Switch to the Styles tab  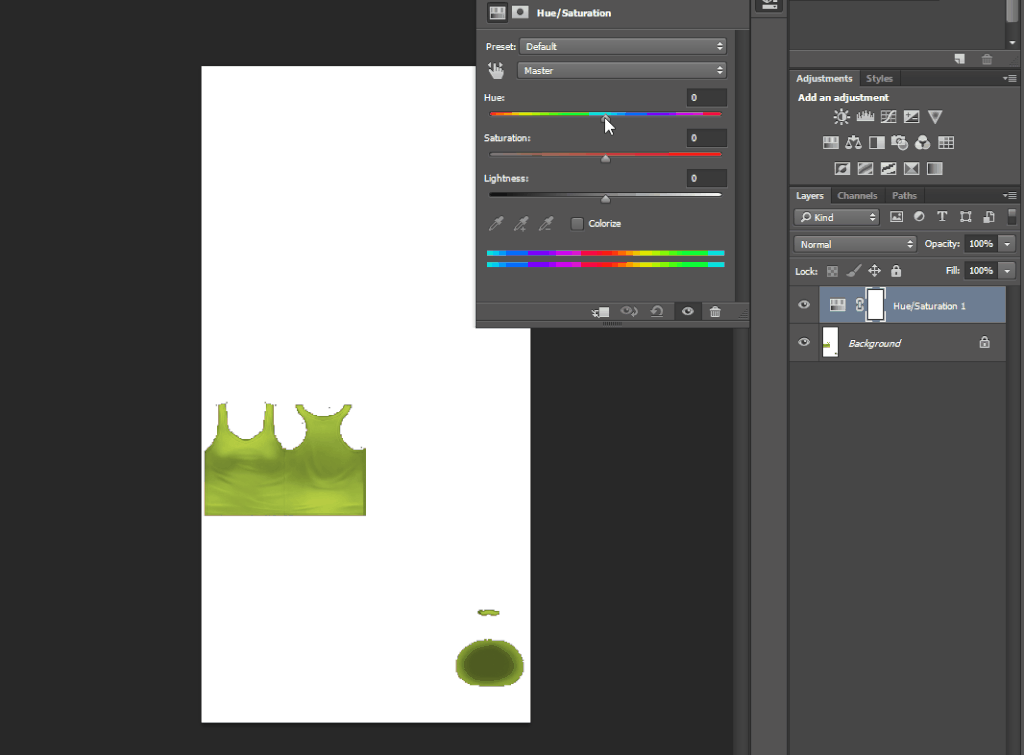pos(879,78)
